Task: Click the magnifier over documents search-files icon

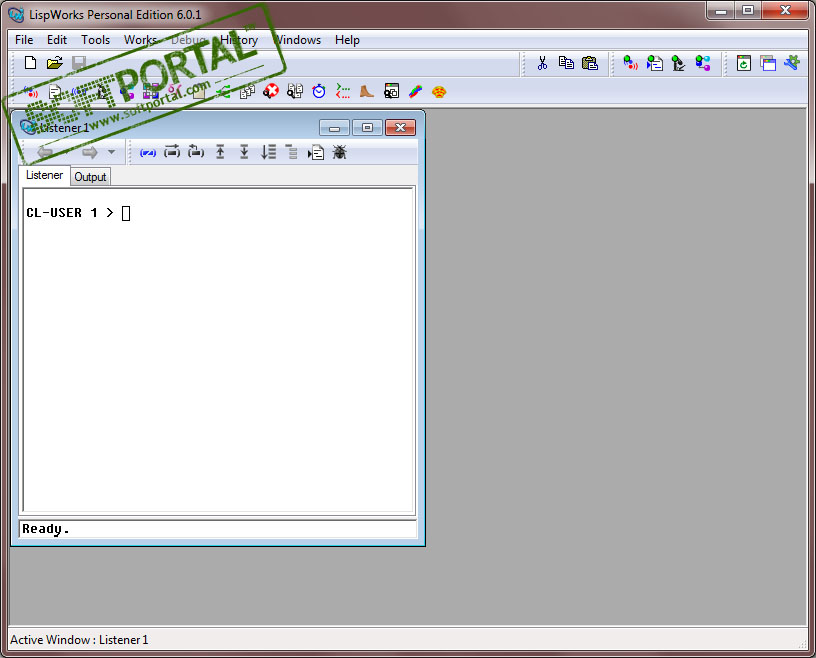Action: tap(295, 91)
